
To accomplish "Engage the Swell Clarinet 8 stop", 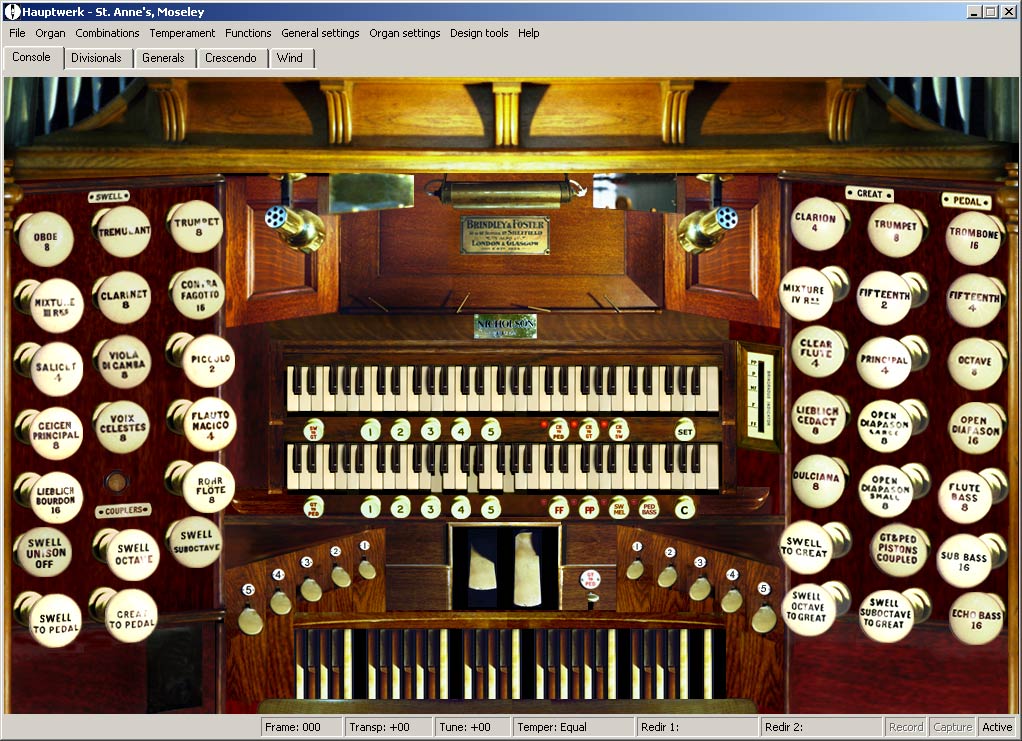I will coord(124,298).
